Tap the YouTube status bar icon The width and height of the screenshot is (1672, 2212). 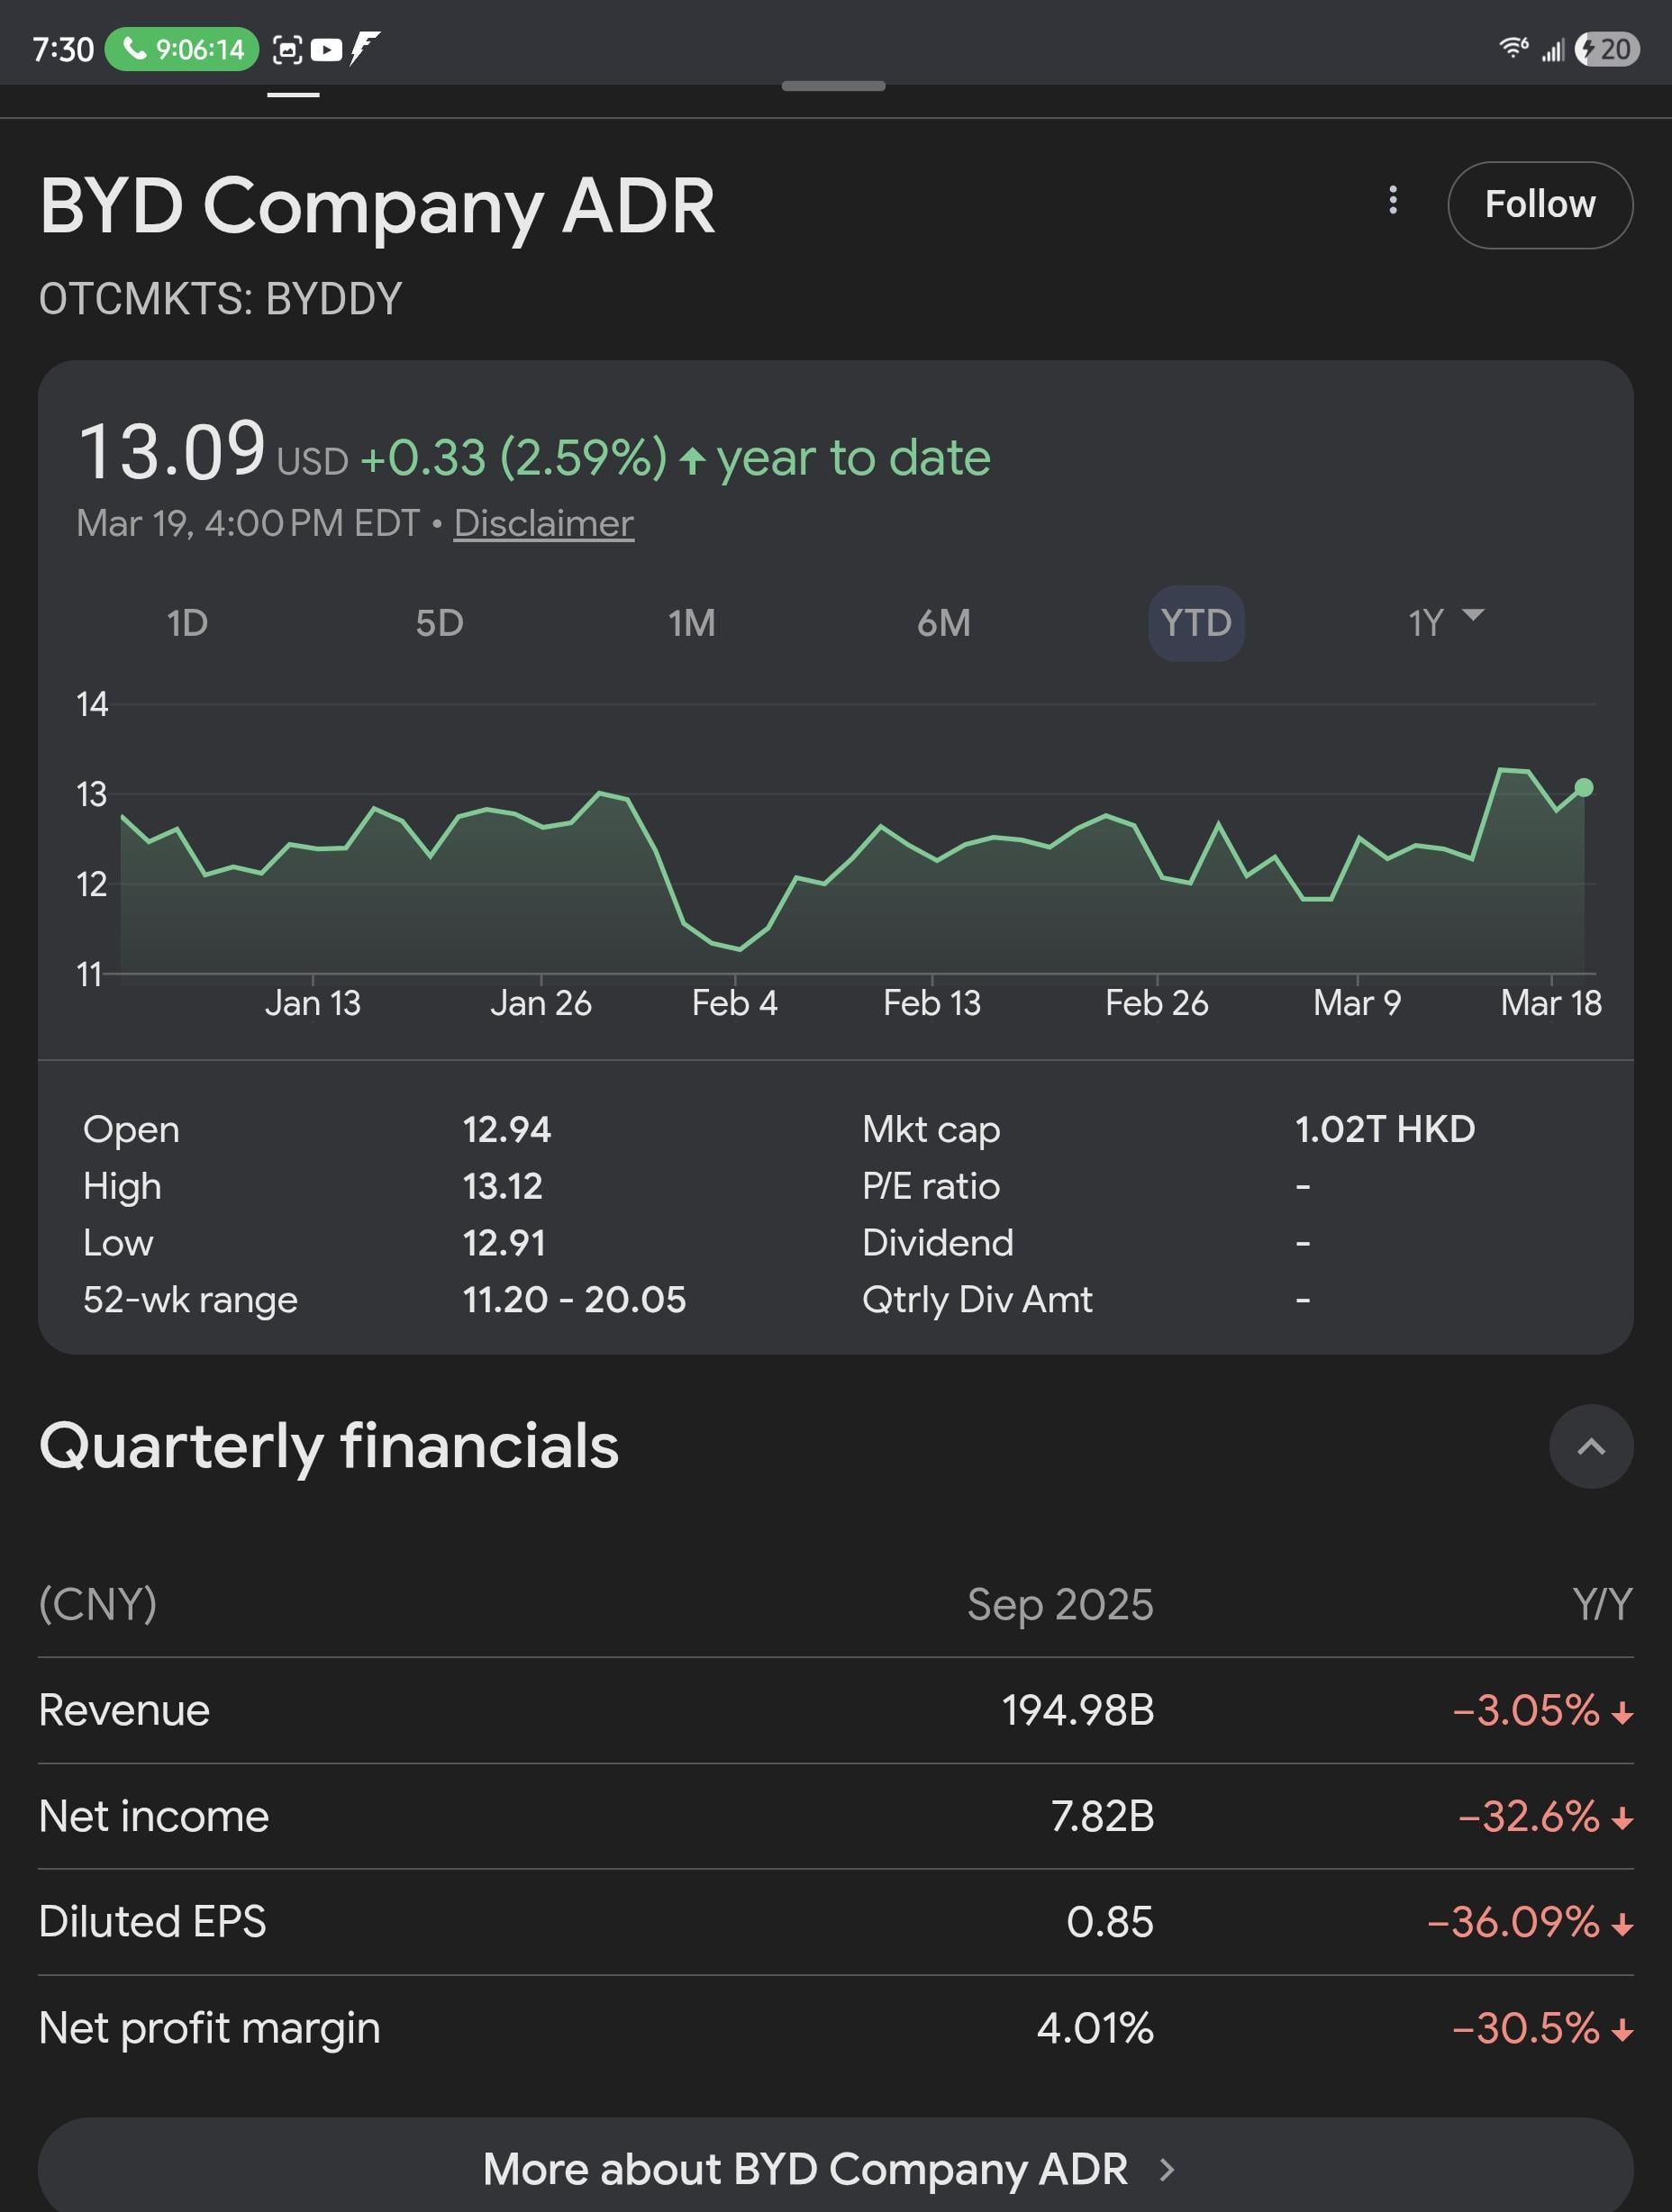coord(326,49)
